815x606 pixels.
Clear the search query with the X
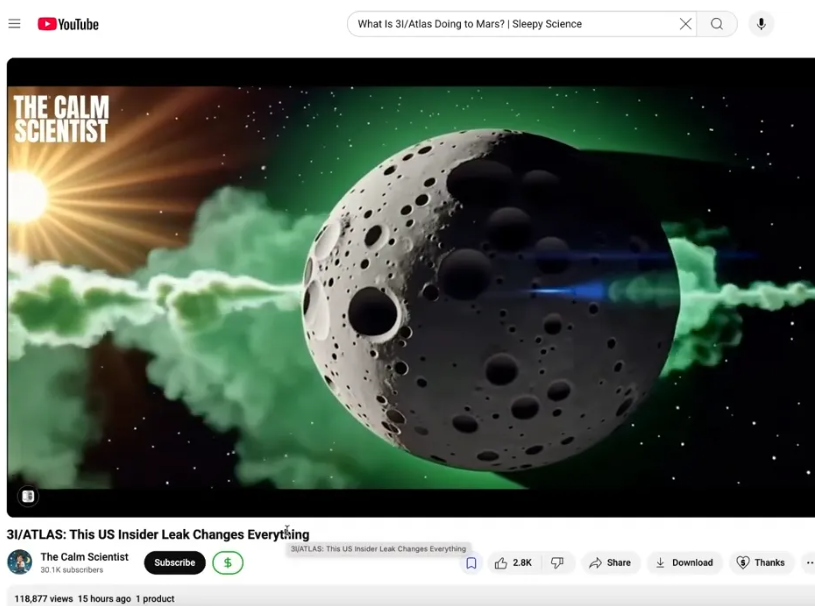pyautogui.click(x=686, y=23)
